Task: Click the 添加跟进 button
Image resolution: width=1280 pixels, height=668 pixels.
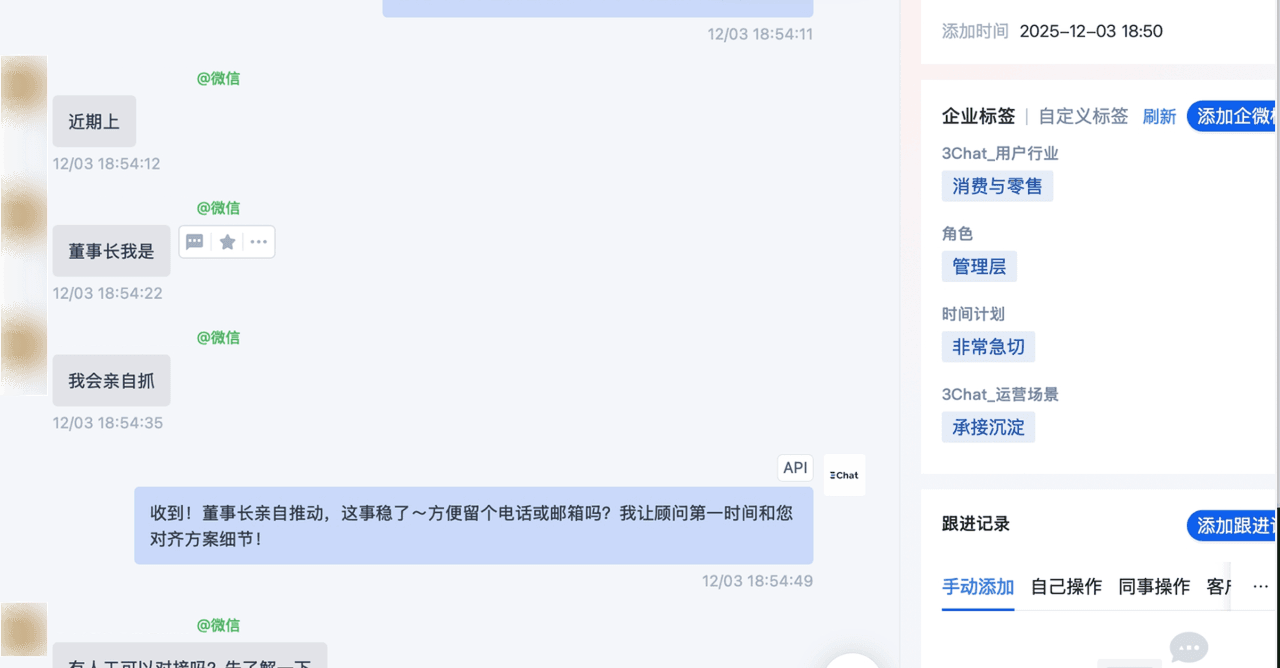Action: 1233,526
